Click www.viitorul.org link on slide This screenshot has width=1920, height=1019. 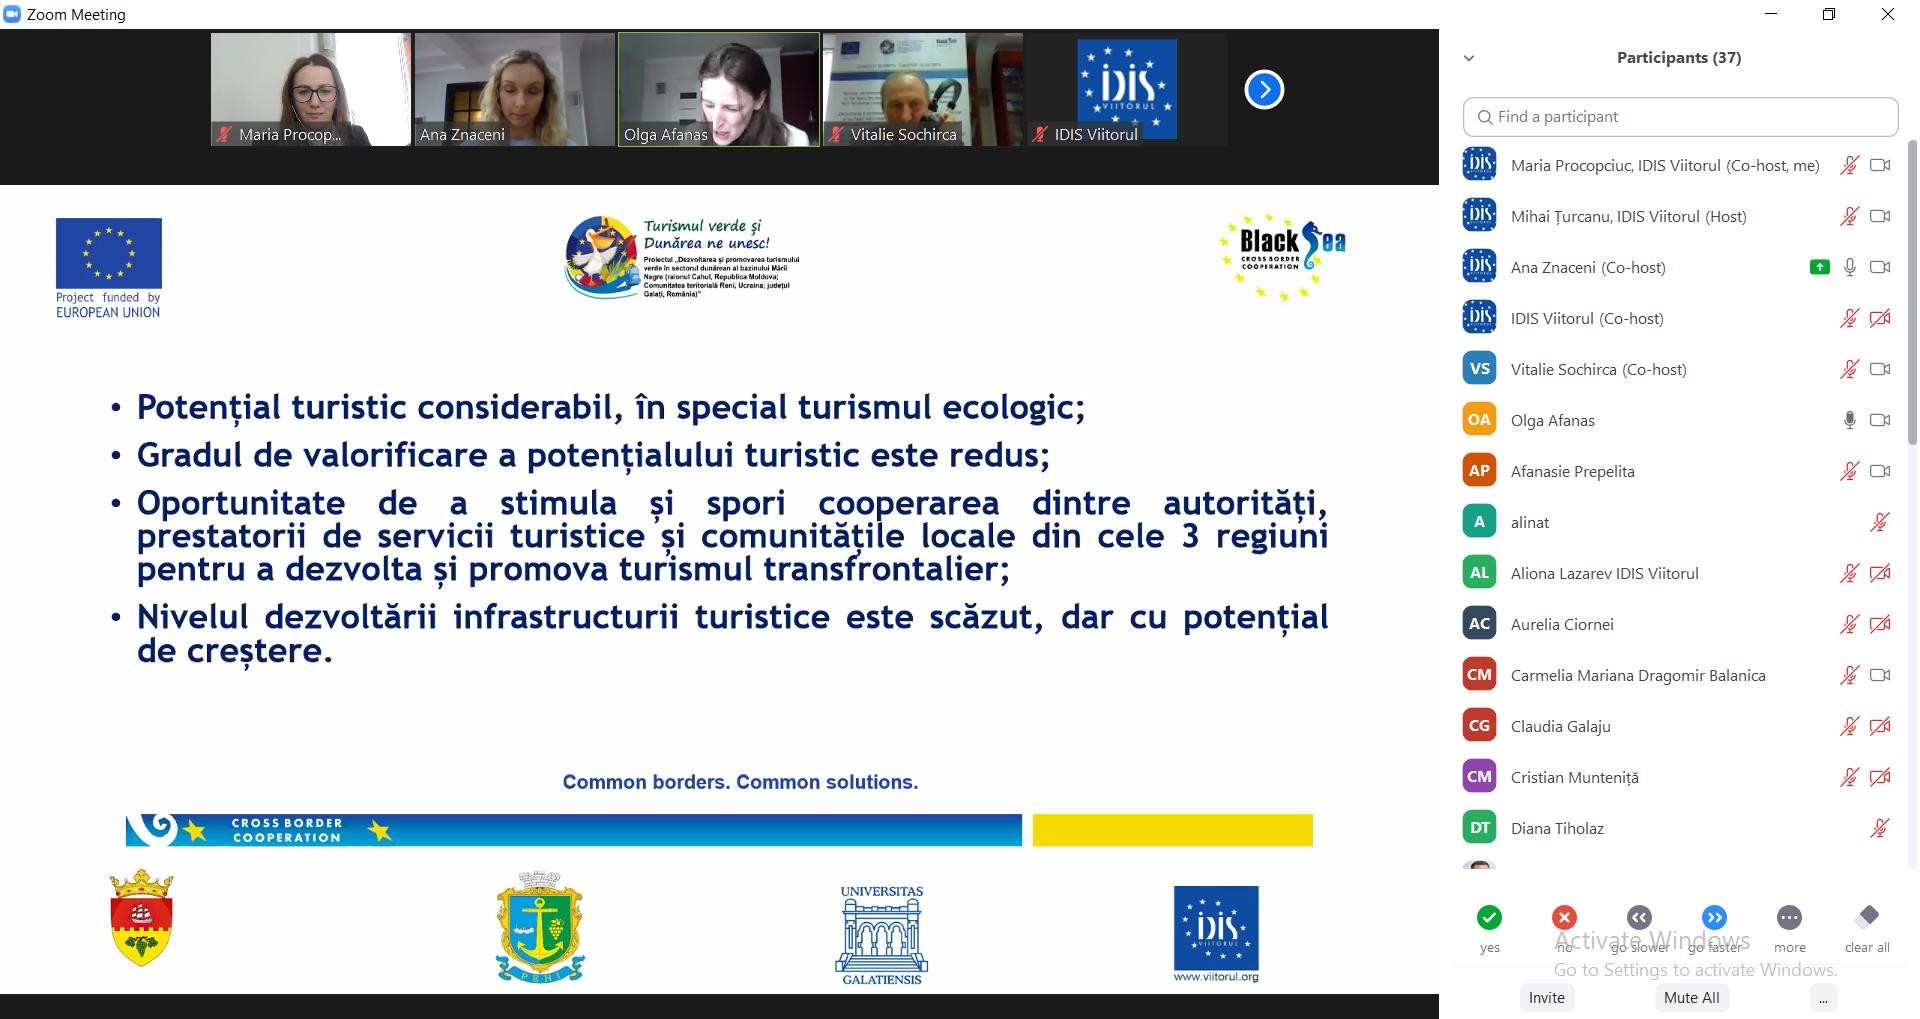coord(1216,977)
